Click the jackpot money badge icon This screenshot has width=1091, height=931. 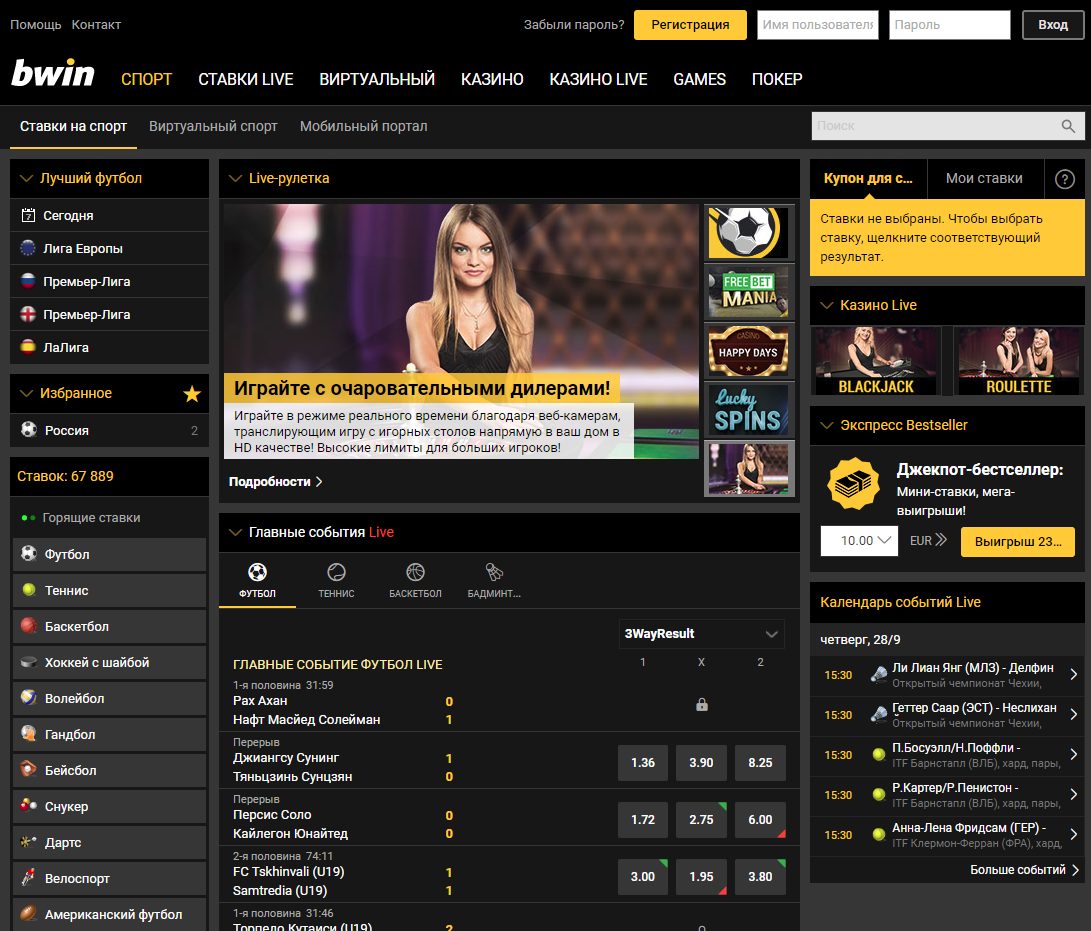(x=853, y=483)
